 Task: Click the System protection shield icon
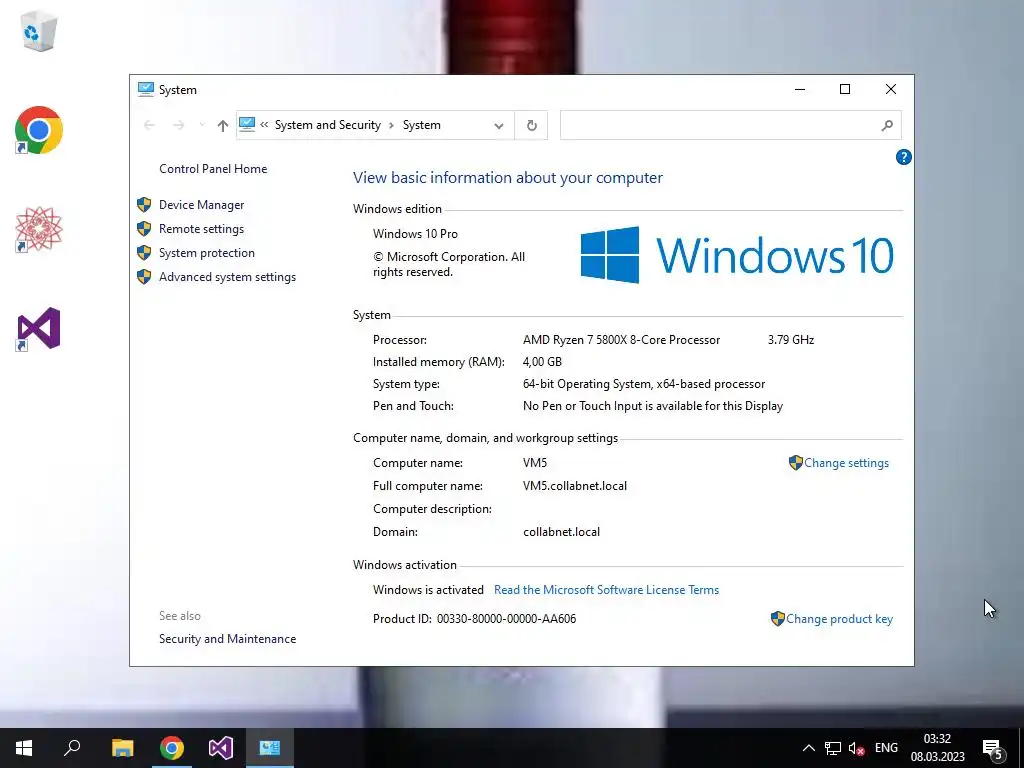[x=144, y=253]
